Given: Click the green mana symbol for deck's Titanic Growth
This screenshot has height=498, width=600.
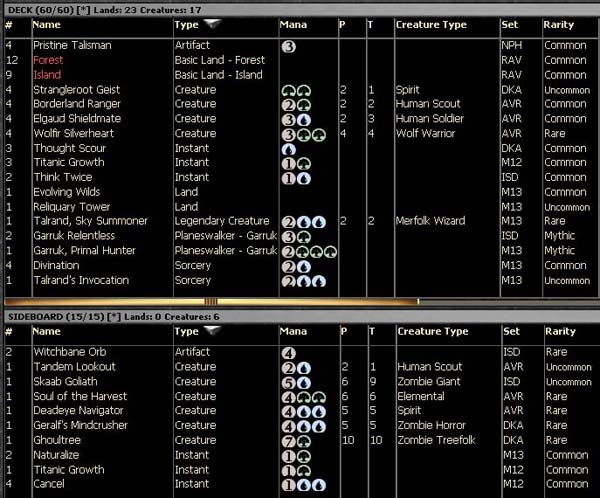Looking at the screenshot, I should tap(304, 164).
